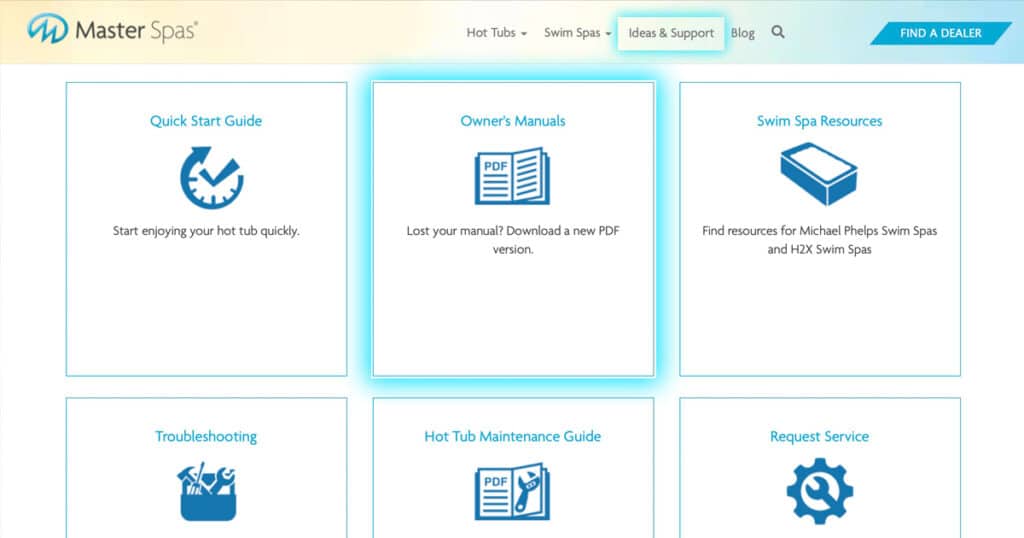Open the Ideas & Support menu

[671, 33]
